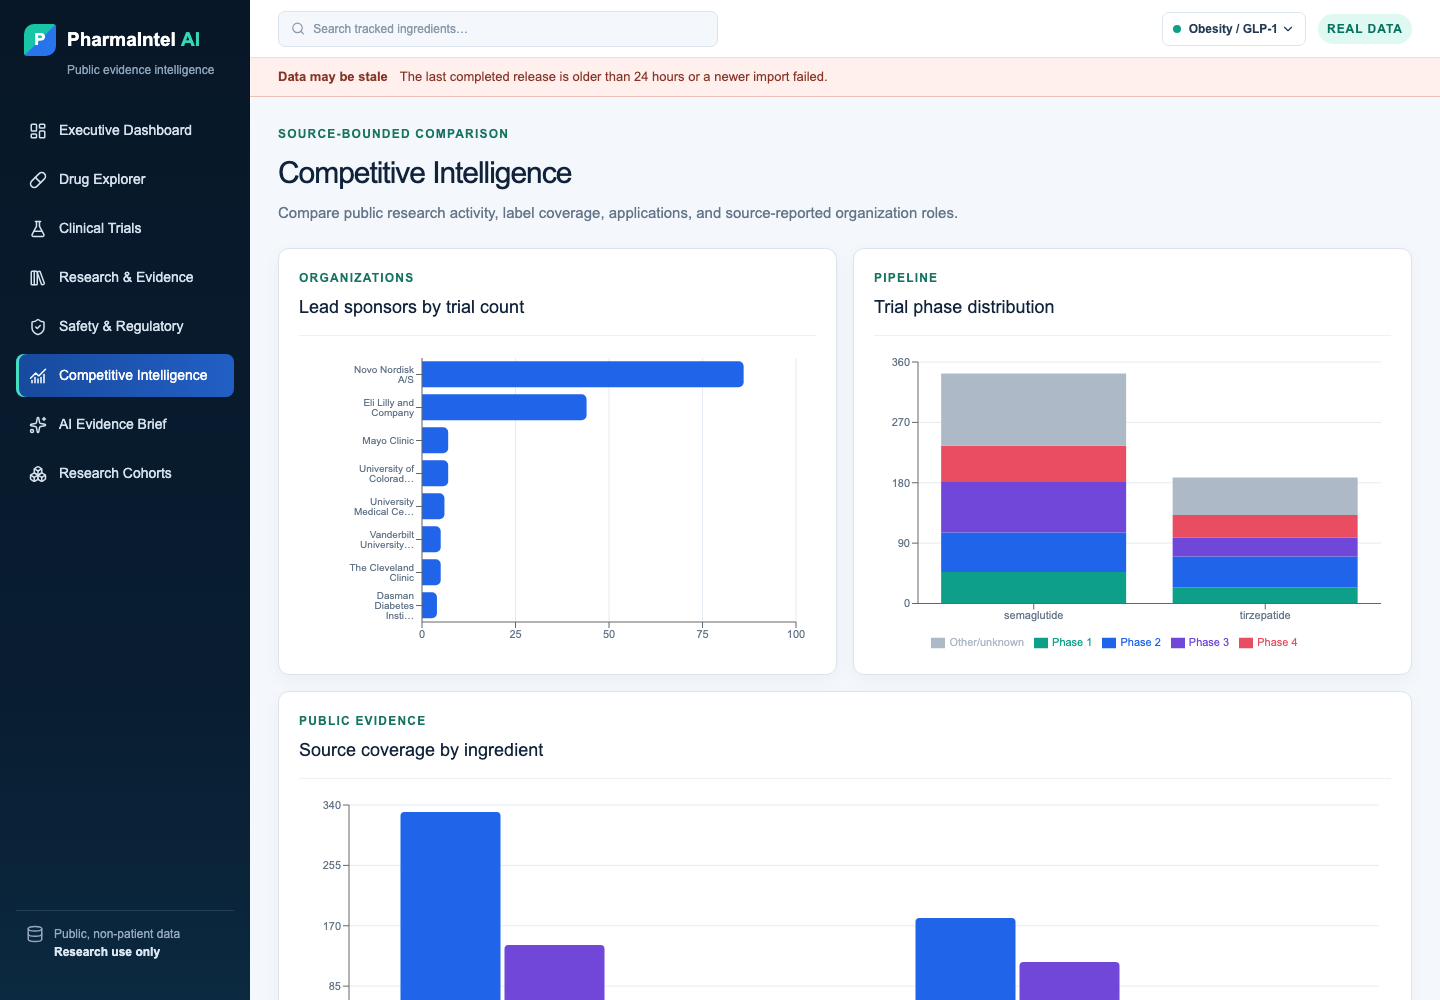Click the tallest blue bar in Source coverage chart
Image resolution: width=1440 pixels, height=1000 pixels.
(x=450, y=905)
